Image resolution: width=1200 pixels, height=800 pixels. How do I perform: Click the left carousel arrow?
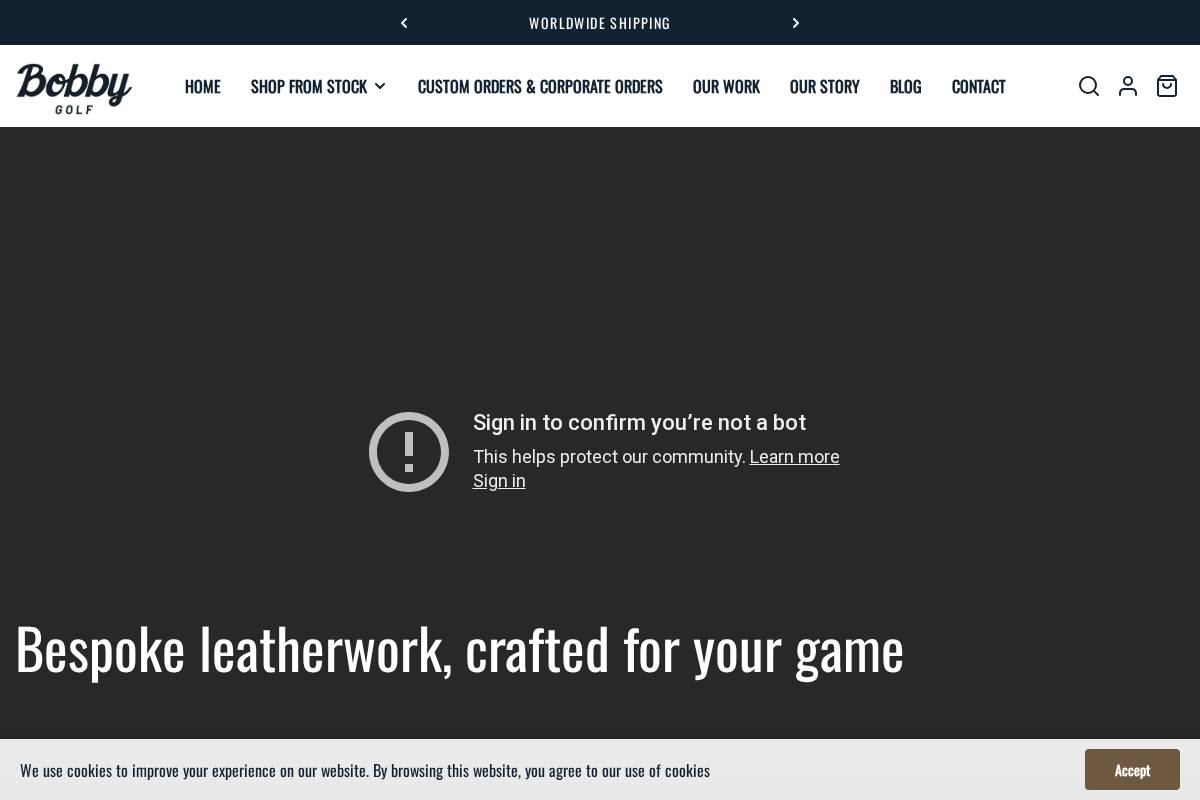click(x=404, y=22)
